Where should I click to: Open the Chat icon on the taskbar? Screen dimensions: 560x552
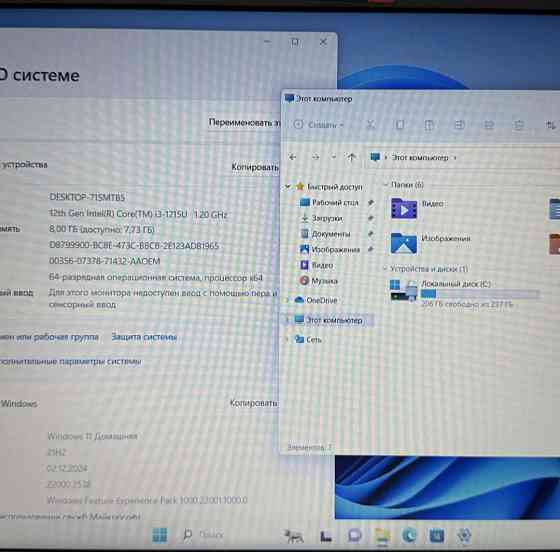pyautogui.click(x=355, y=536)
